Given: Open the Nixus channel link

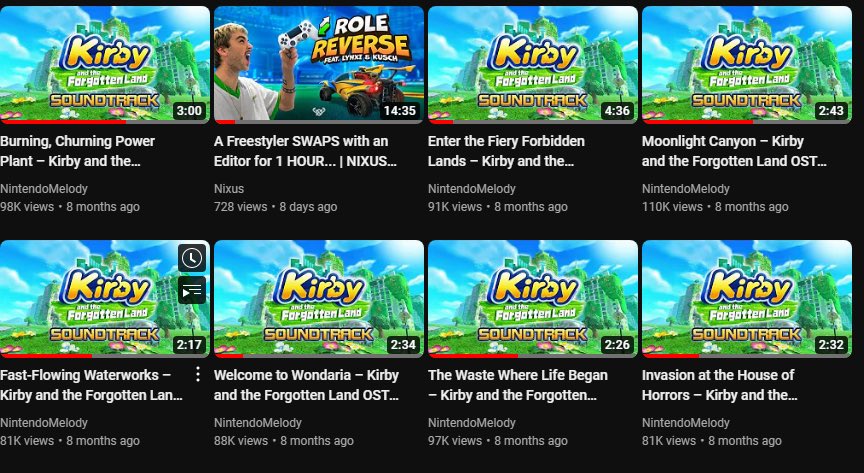Looking at the screenshot, I should click(x=229, y=189).
